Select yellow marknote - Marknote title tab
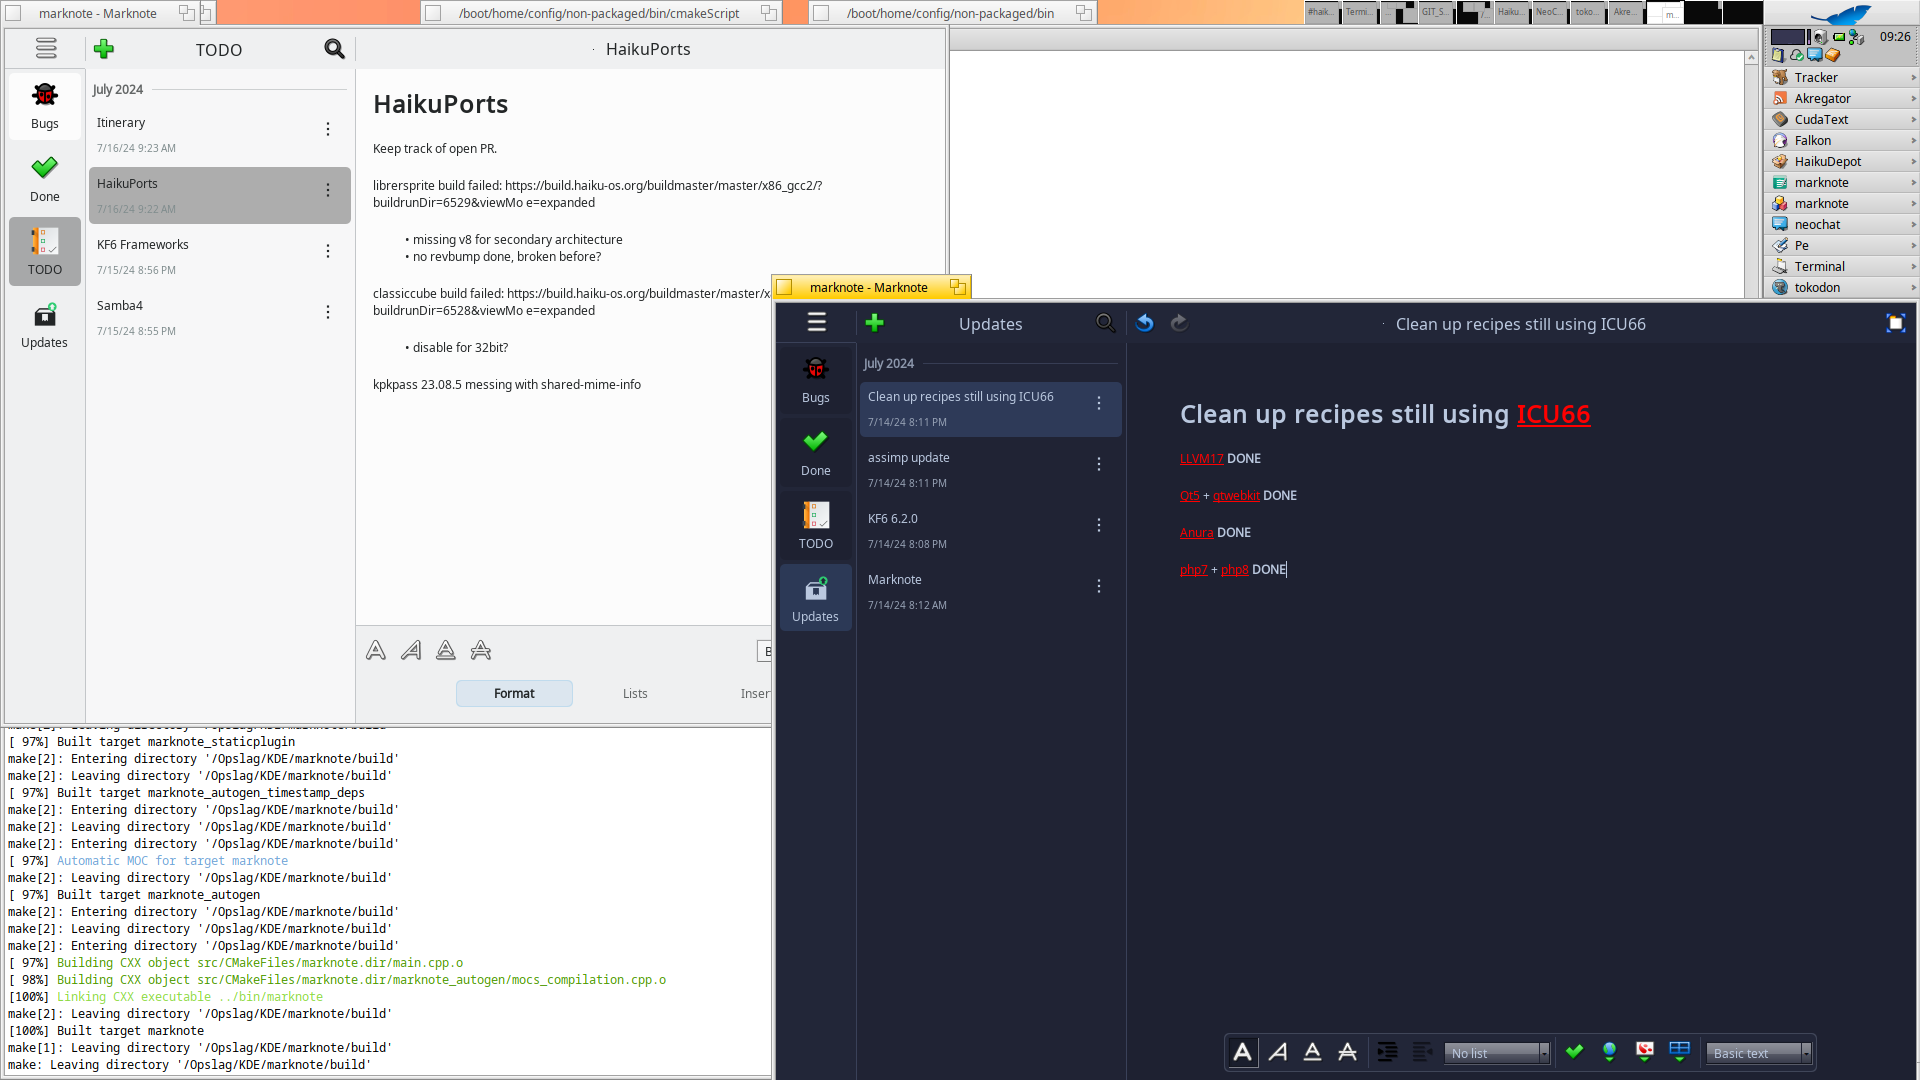Image resolution: width=1920 pixels, height=1080 pixels. tap(870, 287)
